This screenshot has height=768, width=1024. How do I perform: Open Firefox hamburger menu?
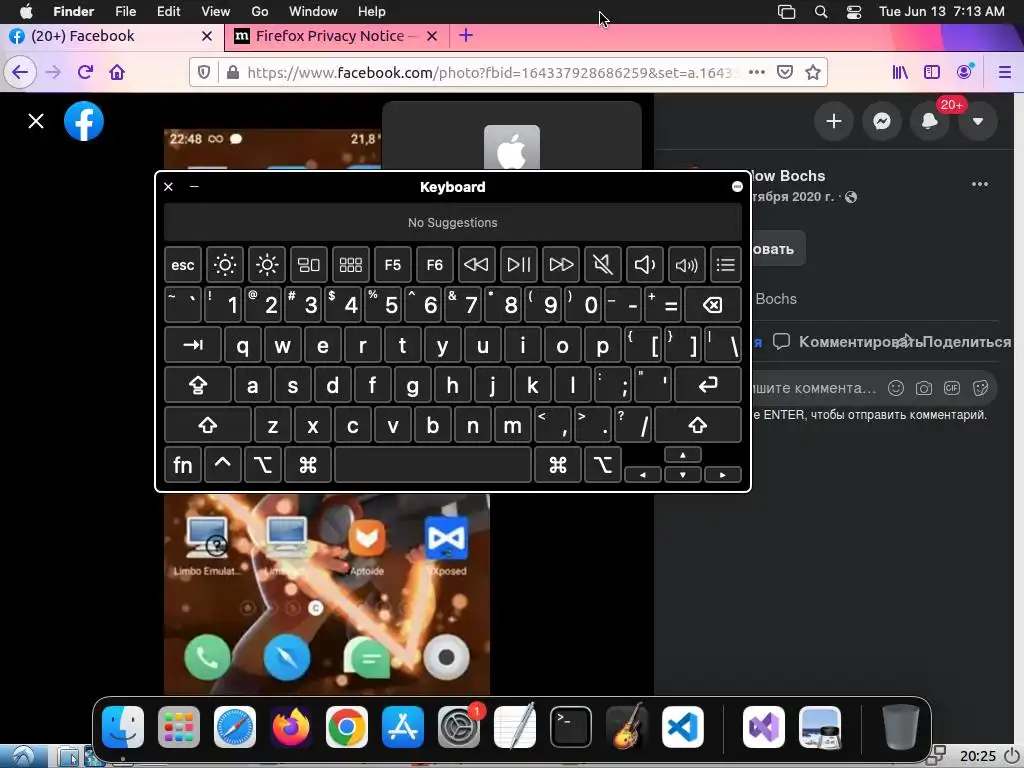[x=1005, y=72]
